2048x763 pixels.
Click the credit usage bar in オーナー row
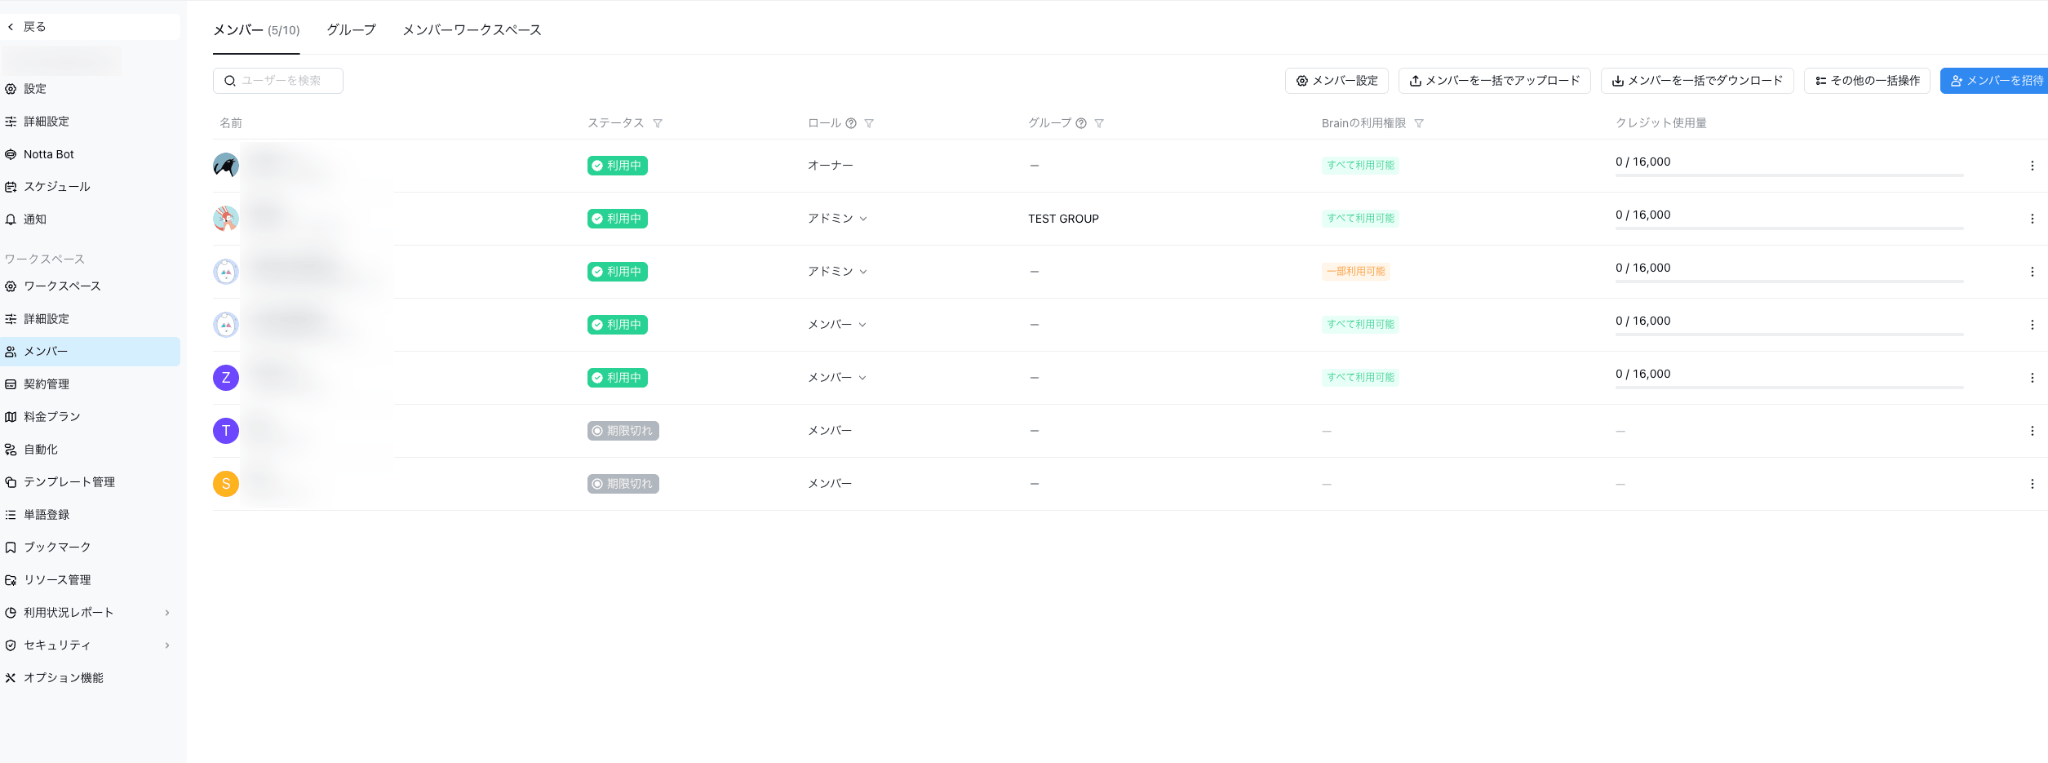pyautogui.click(x=1789, y=176)
